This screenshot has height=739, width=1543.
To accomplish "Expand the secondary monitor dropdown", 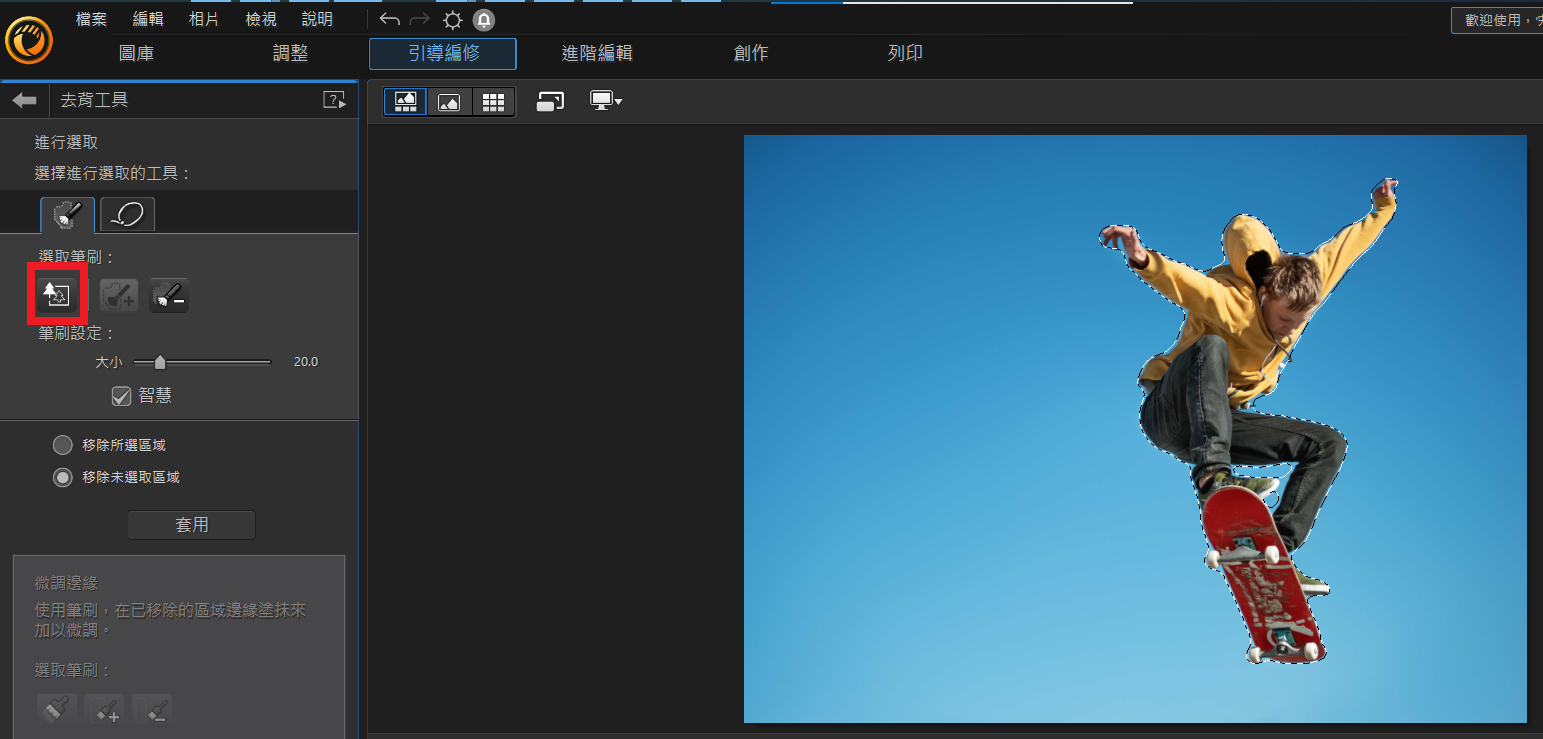I will click(x=607, y=101).
